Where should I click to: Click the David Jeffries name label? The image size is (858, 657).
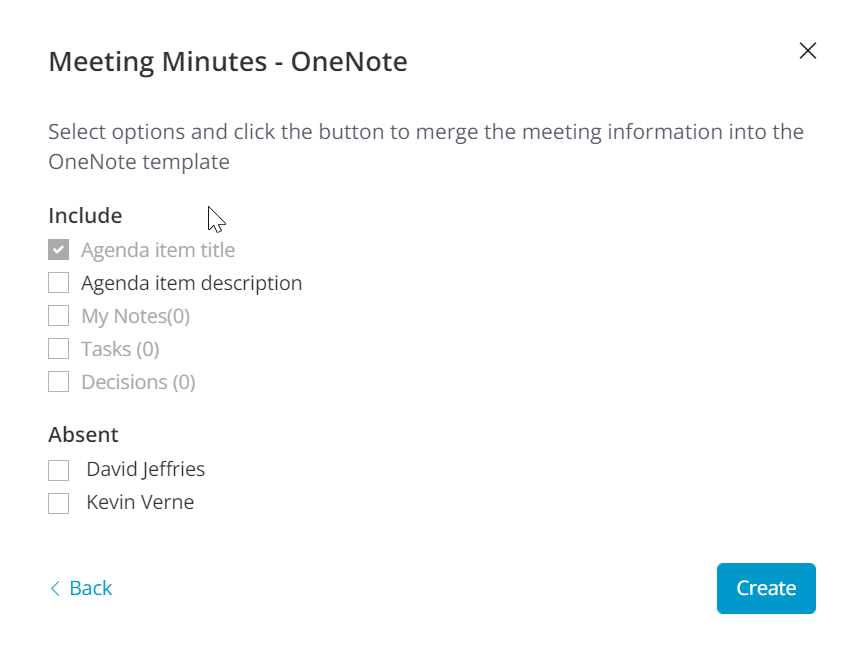coord(145,469)
